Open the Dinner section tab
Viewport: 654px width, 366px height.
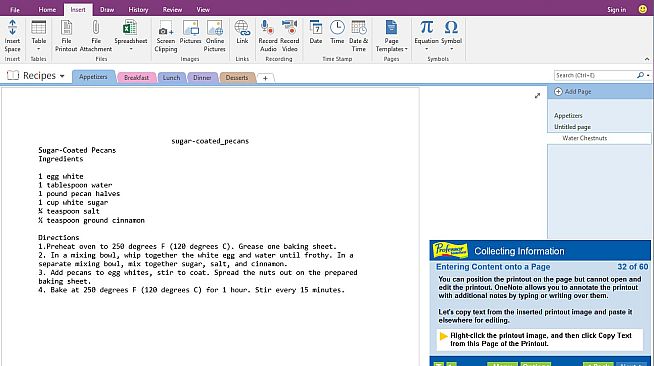pos(202,78)
